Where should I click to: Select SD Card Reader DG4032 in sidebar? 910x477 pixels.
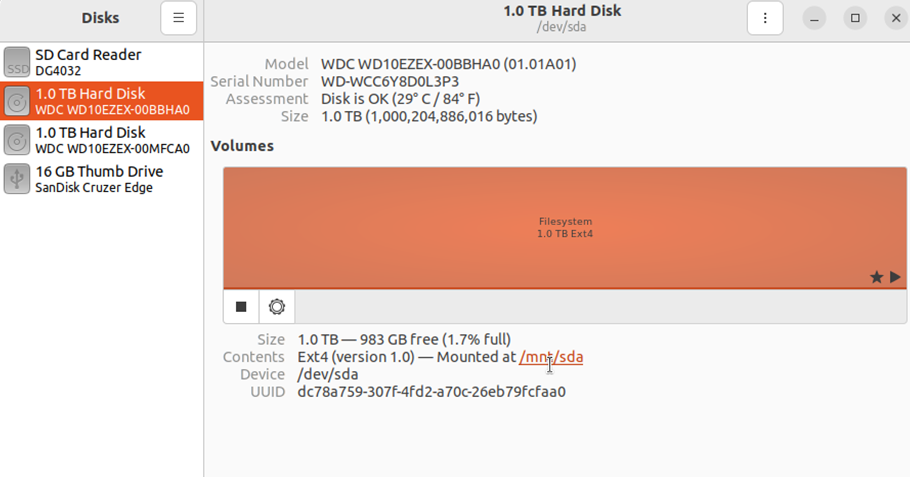tap(102, 62)
